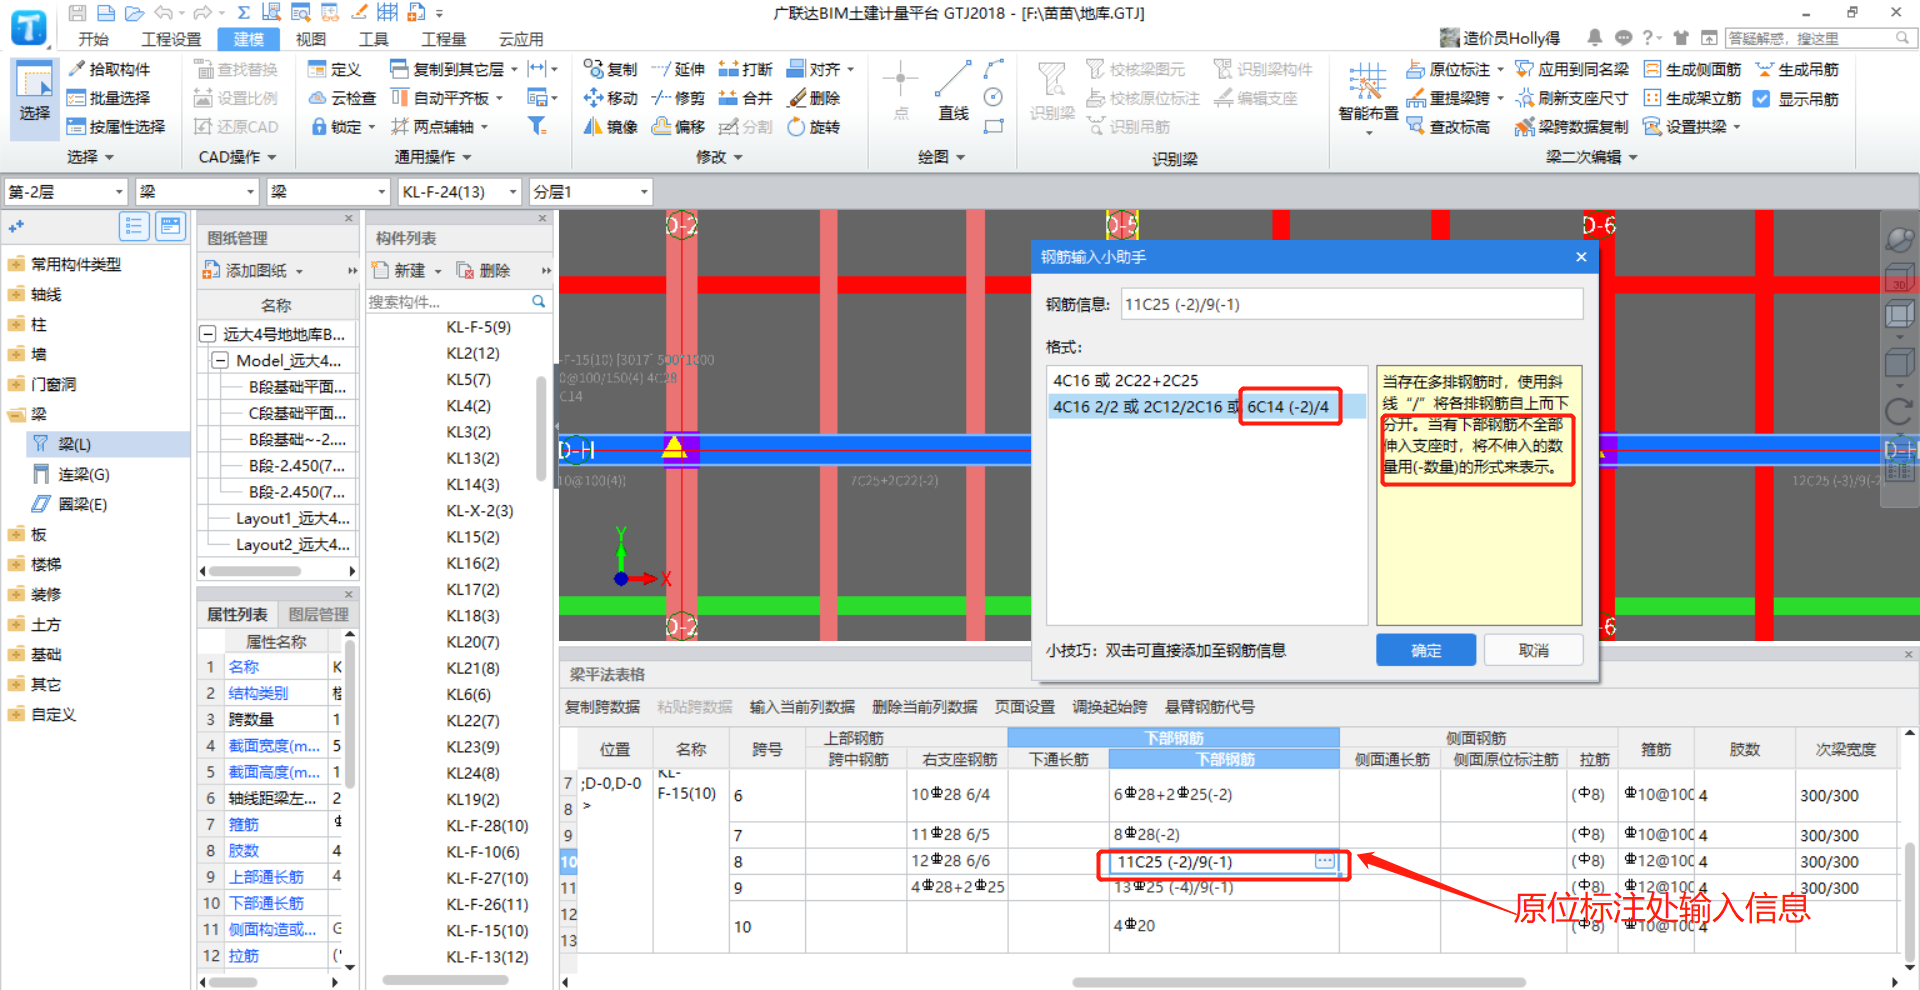Click the 合并 merge tool

click(x=745, y=98)
